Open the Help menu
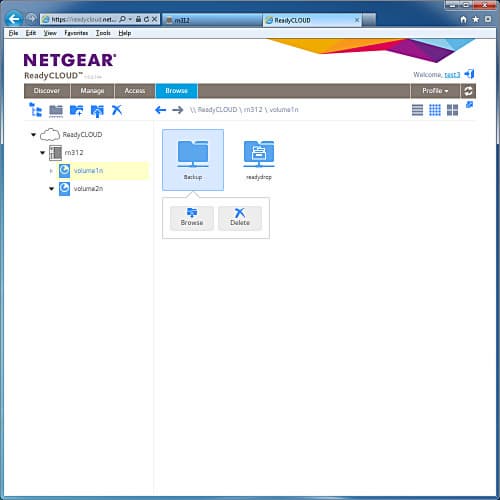 [125, 33]
